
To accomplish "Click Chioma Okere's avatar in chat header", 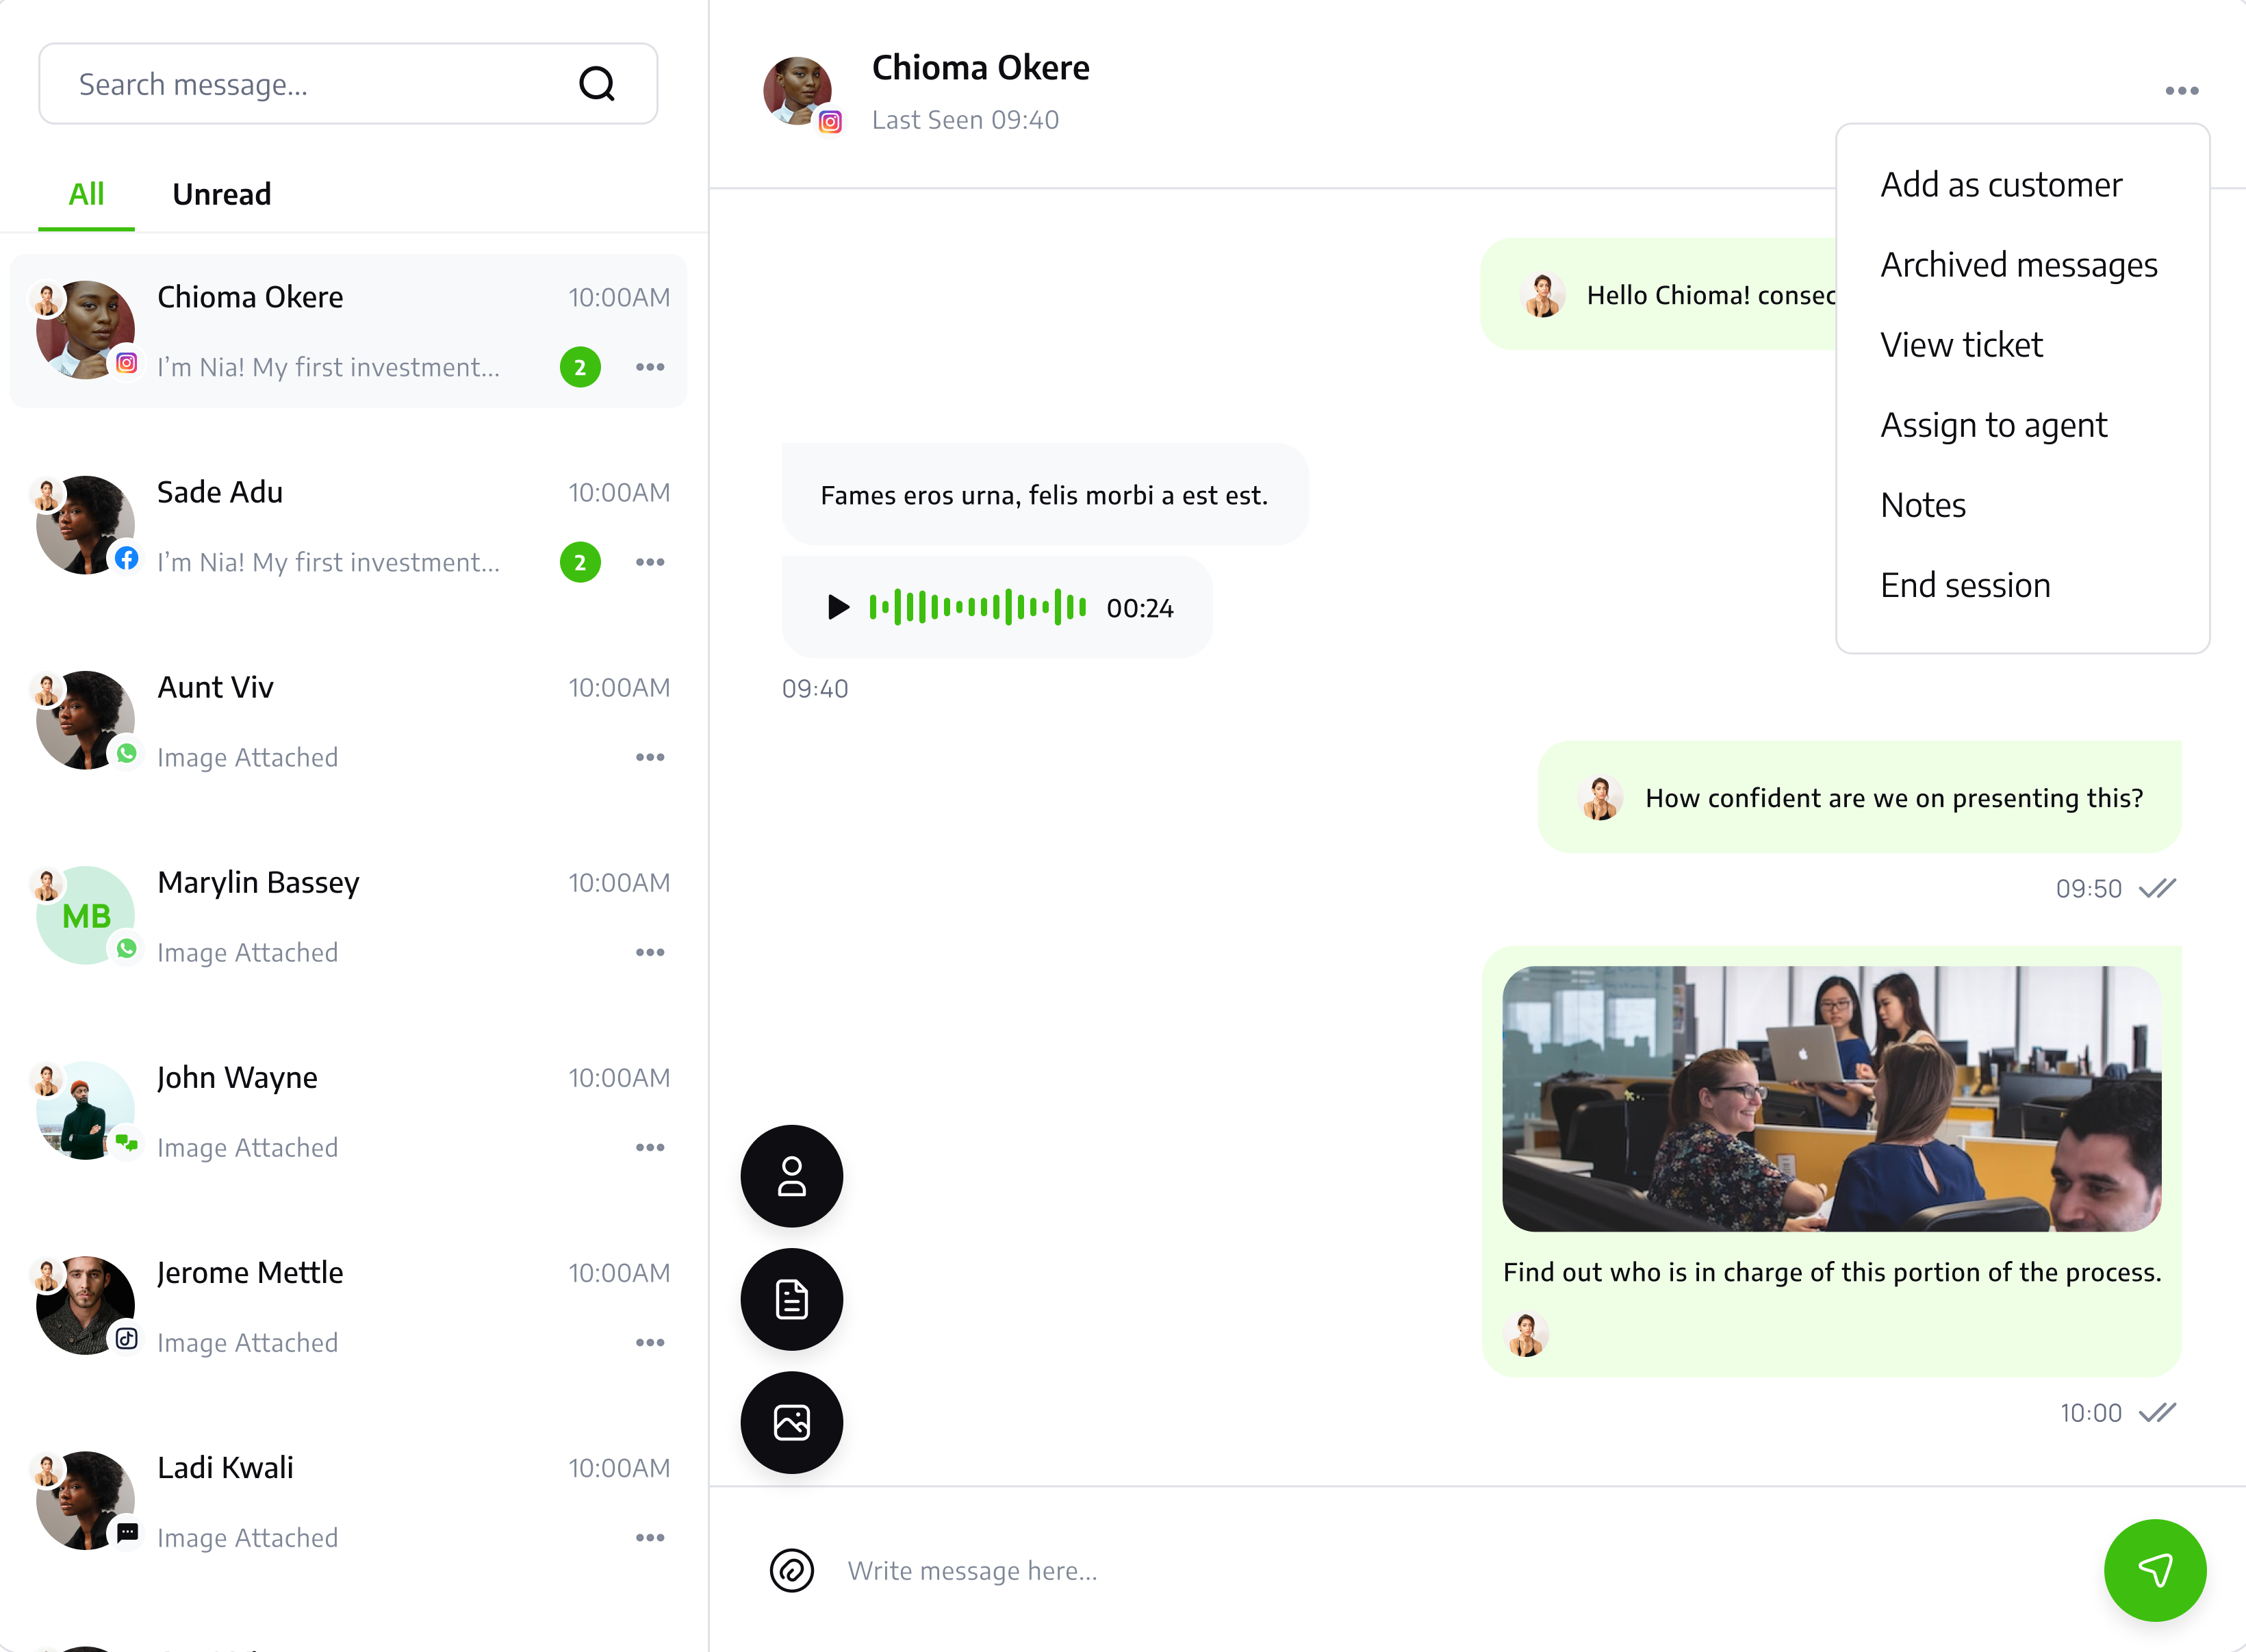I will point(797,90).
